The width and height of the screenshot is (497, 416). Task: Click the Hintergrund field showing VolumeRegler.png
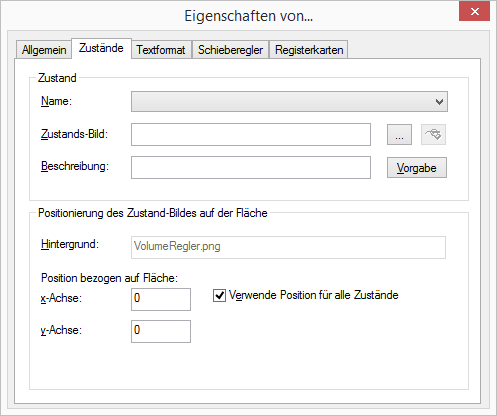tap(288, 247)
